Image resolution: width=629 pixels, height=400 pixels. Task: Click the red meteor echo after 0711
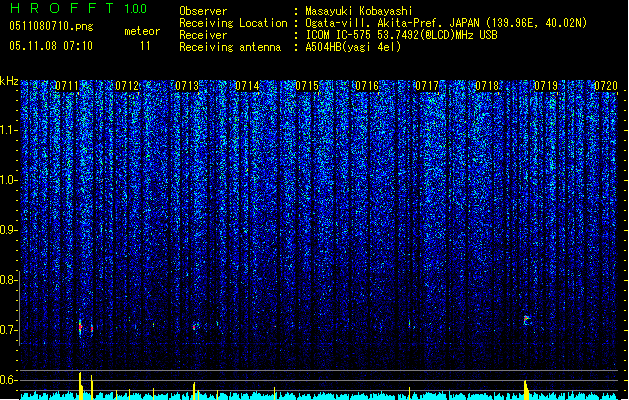tap(80, 327)
